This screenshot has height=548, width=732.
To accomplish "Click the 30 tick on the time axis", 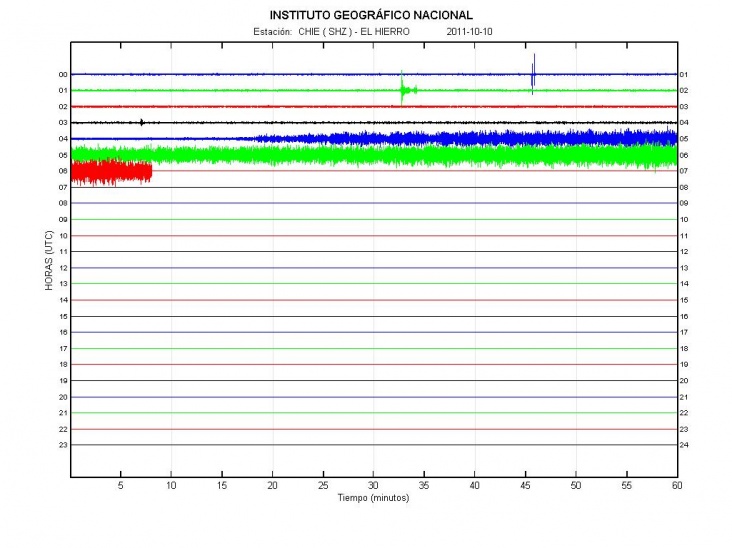I will (x=373, y=485).
